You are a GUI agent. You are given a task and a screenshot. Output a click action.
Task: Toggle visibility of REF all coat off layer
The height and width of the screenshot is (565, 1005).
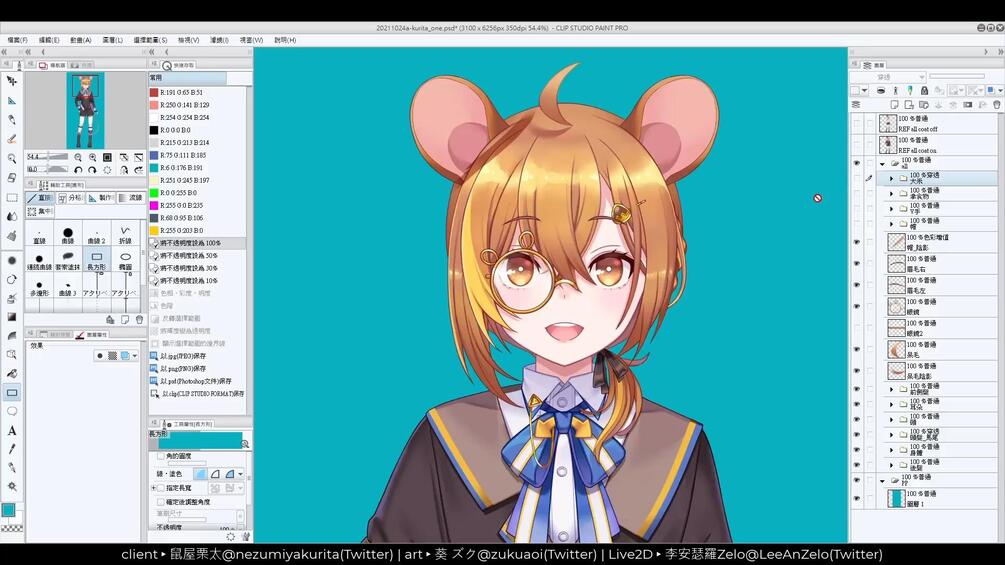pos(856,124)
